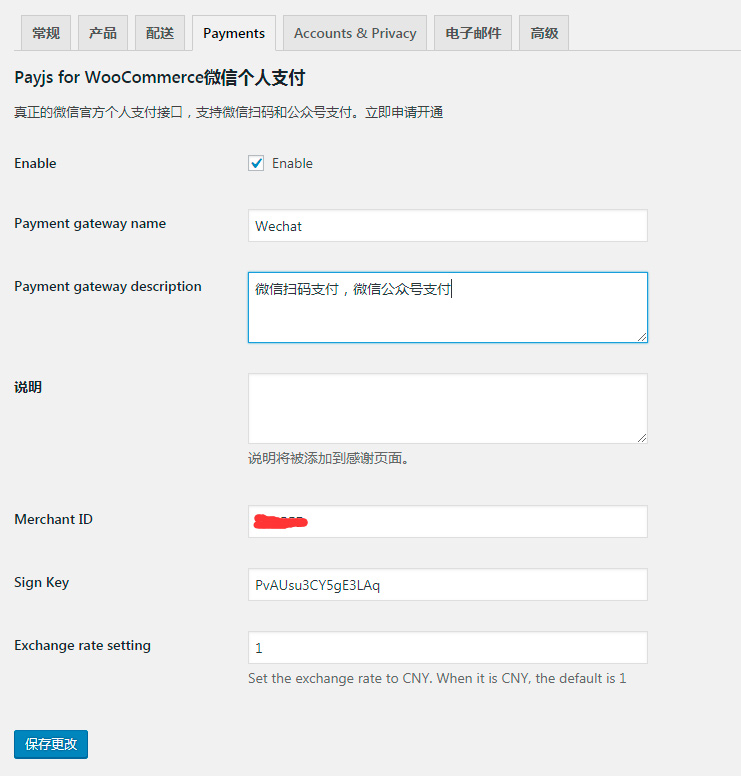
Task: Grab the description textarea resize handle
Action: pyautogui.click(x=642, y=337)
